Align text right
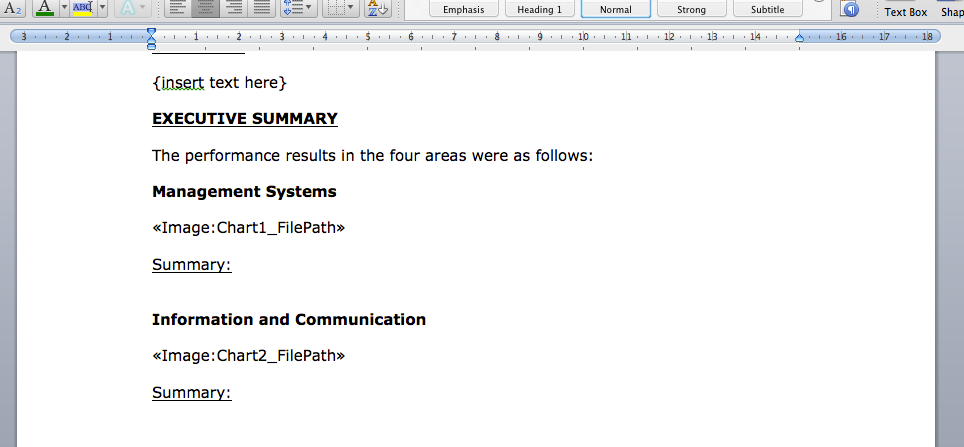 click(x=234, y=8)
